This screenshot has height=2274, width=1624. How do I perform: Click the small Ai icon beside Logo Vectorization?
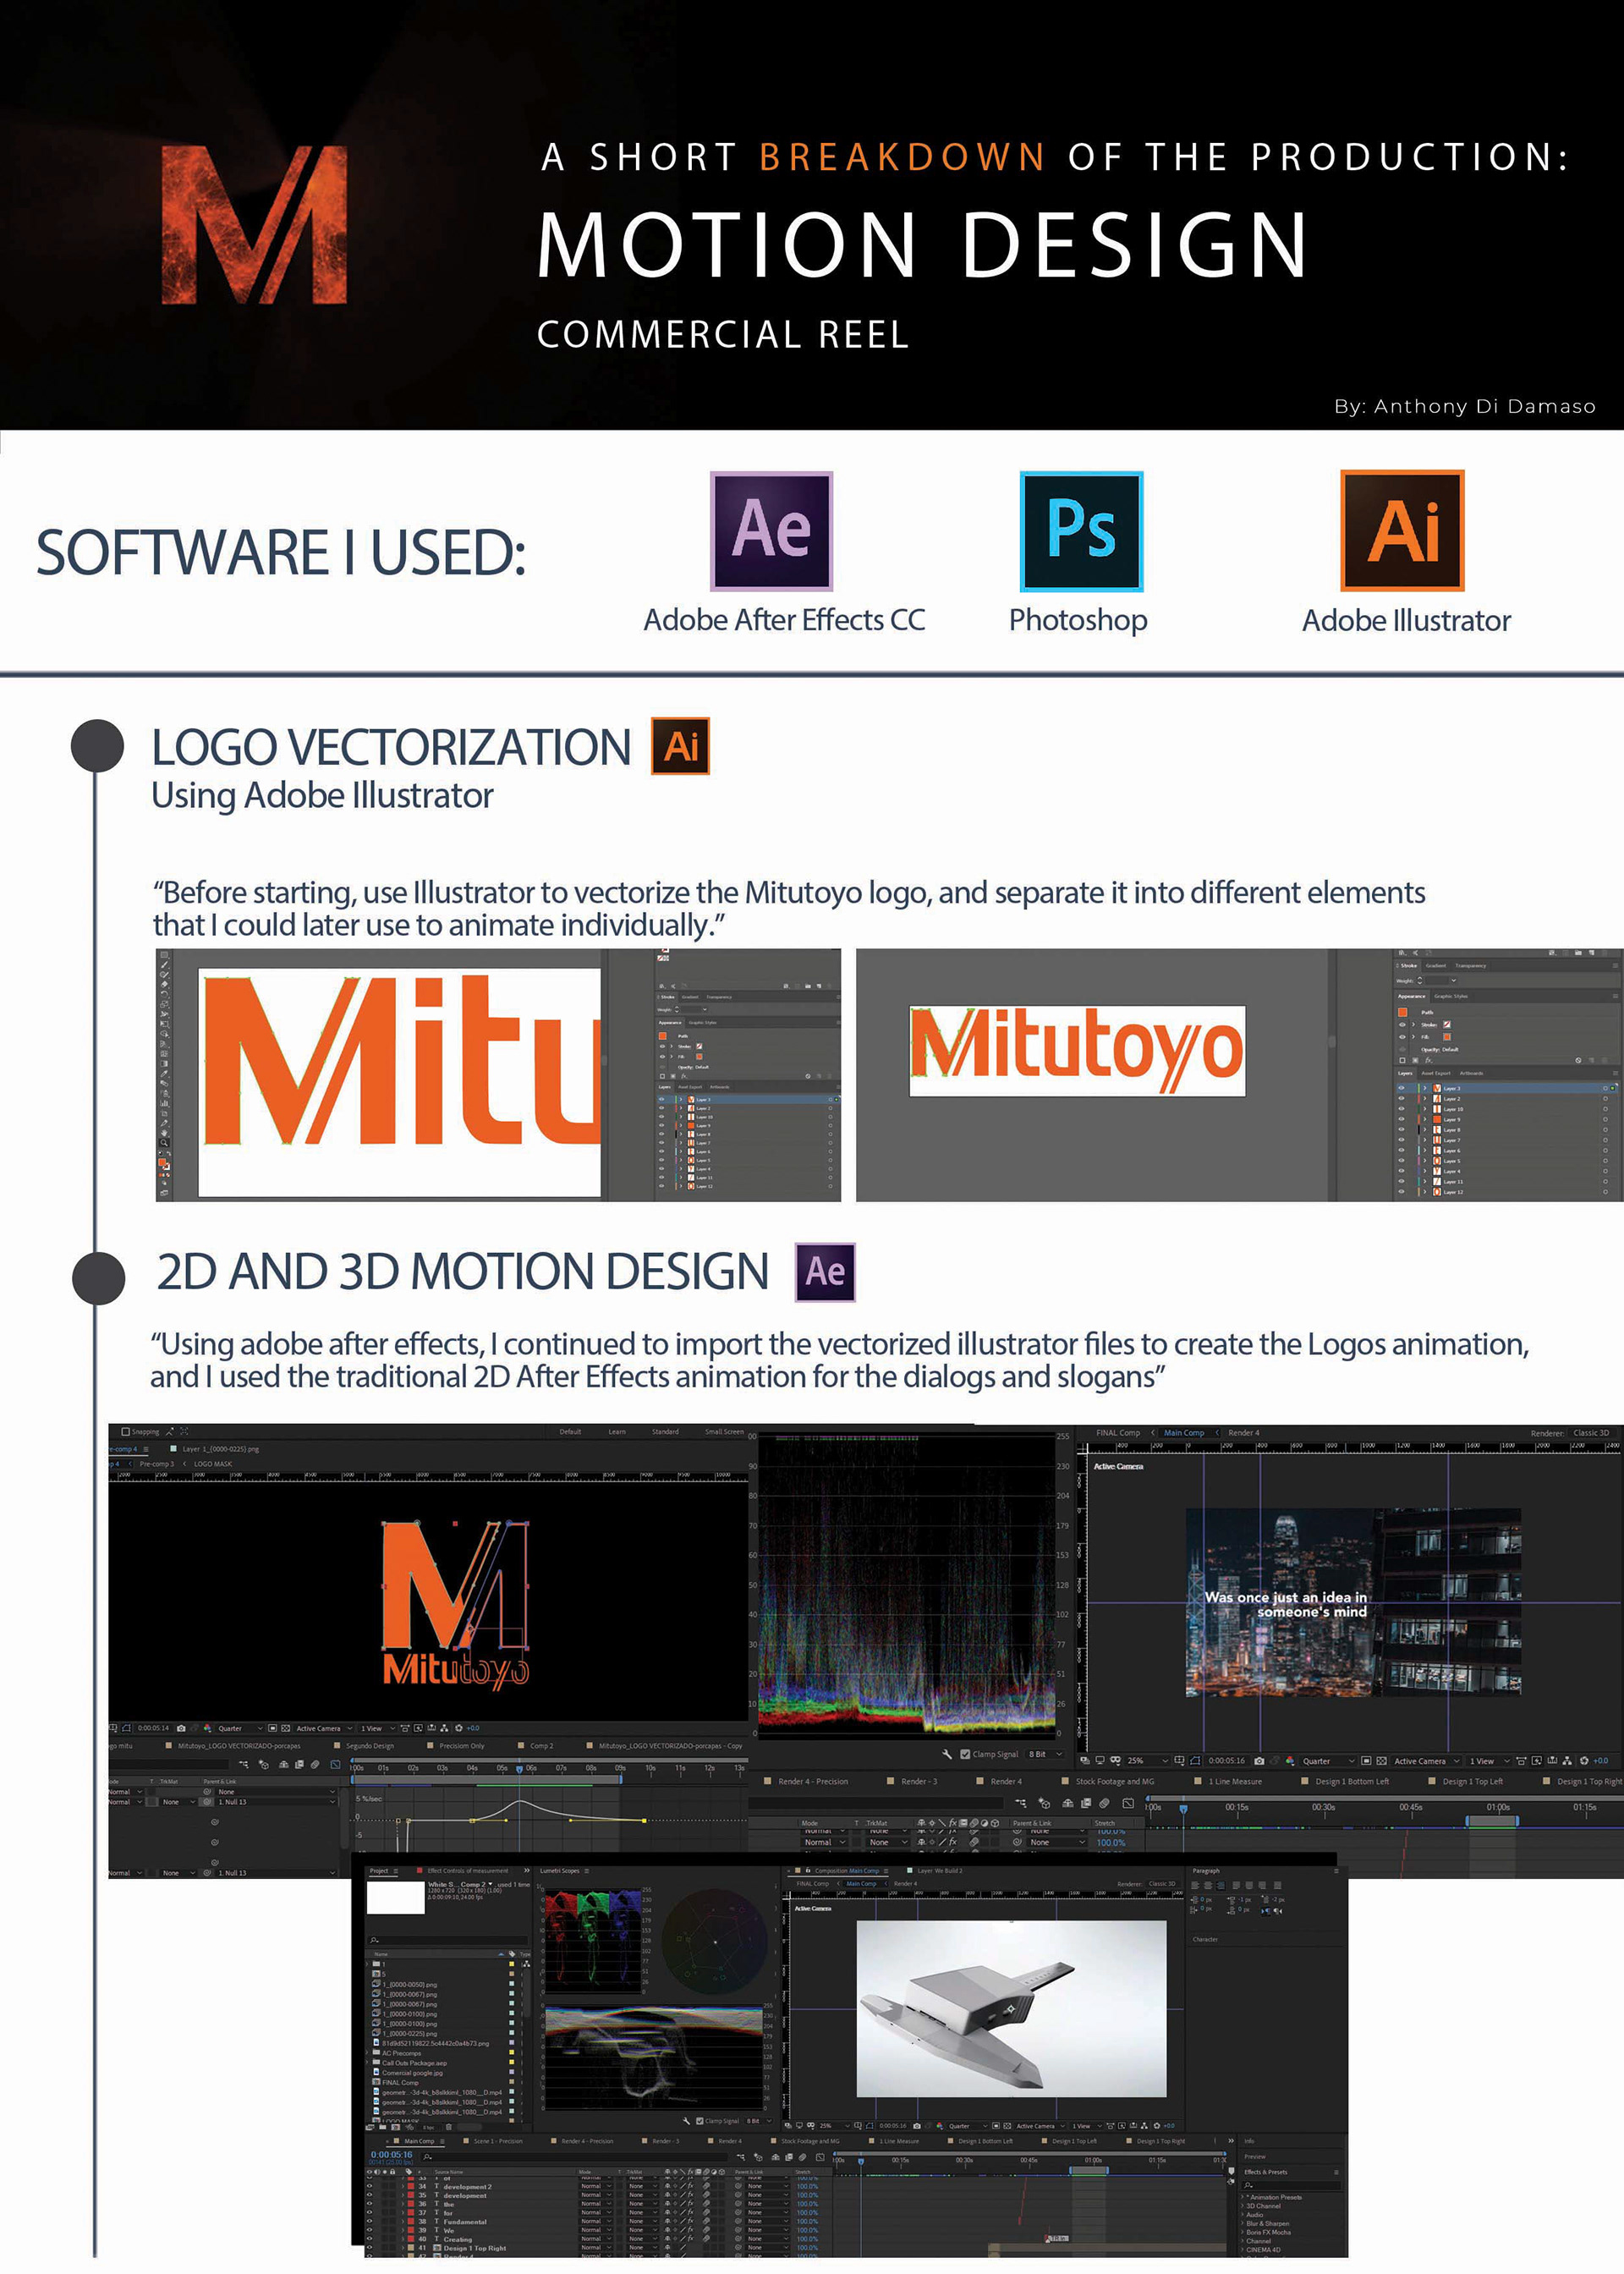coord(680,746)
